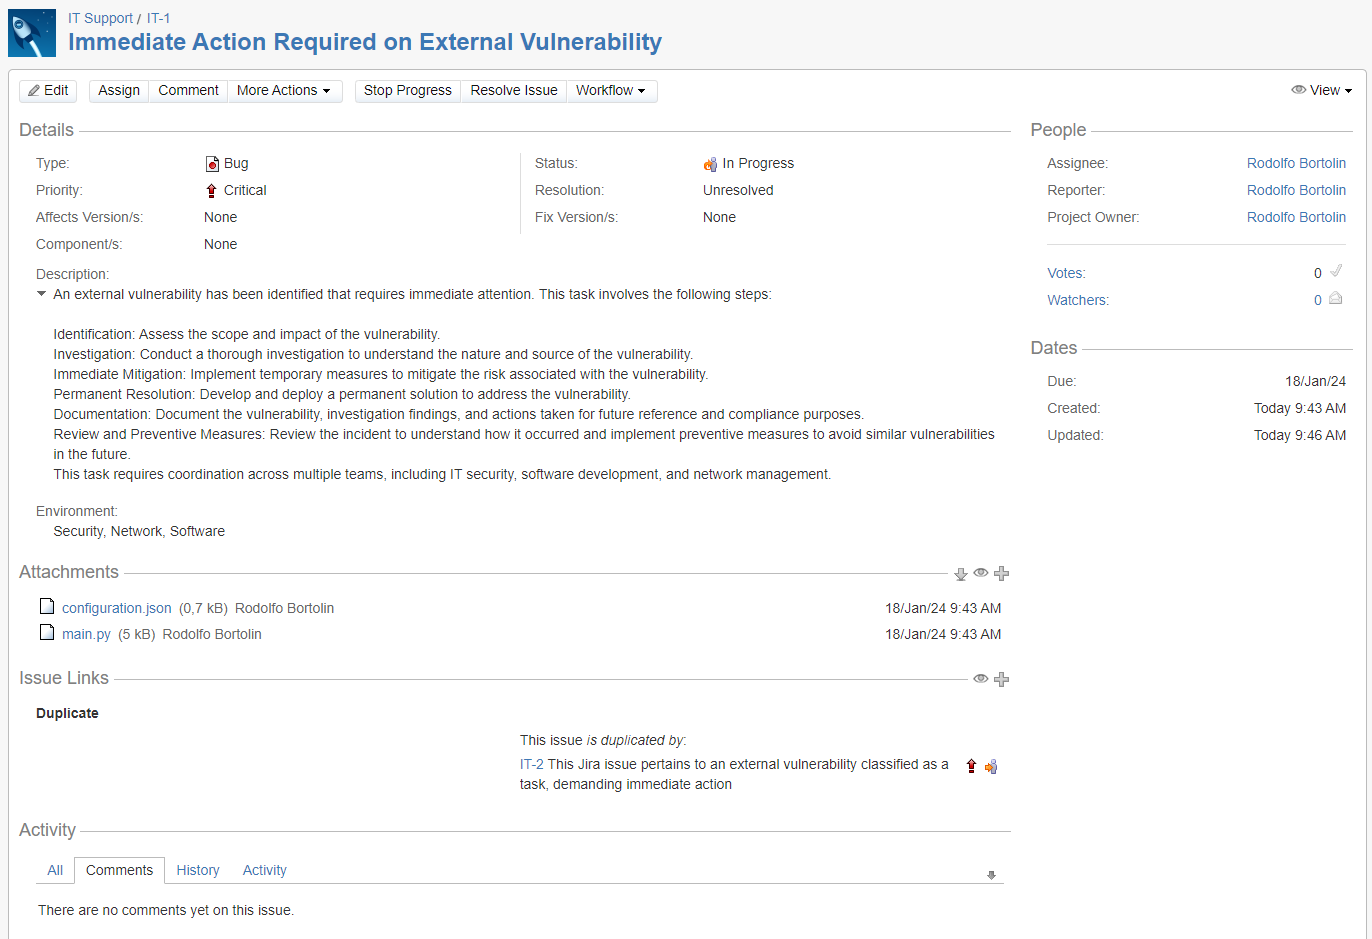
Task: Expand the Workflow dropdown menu
Action: pyautogui.click(x=611, y=91)
